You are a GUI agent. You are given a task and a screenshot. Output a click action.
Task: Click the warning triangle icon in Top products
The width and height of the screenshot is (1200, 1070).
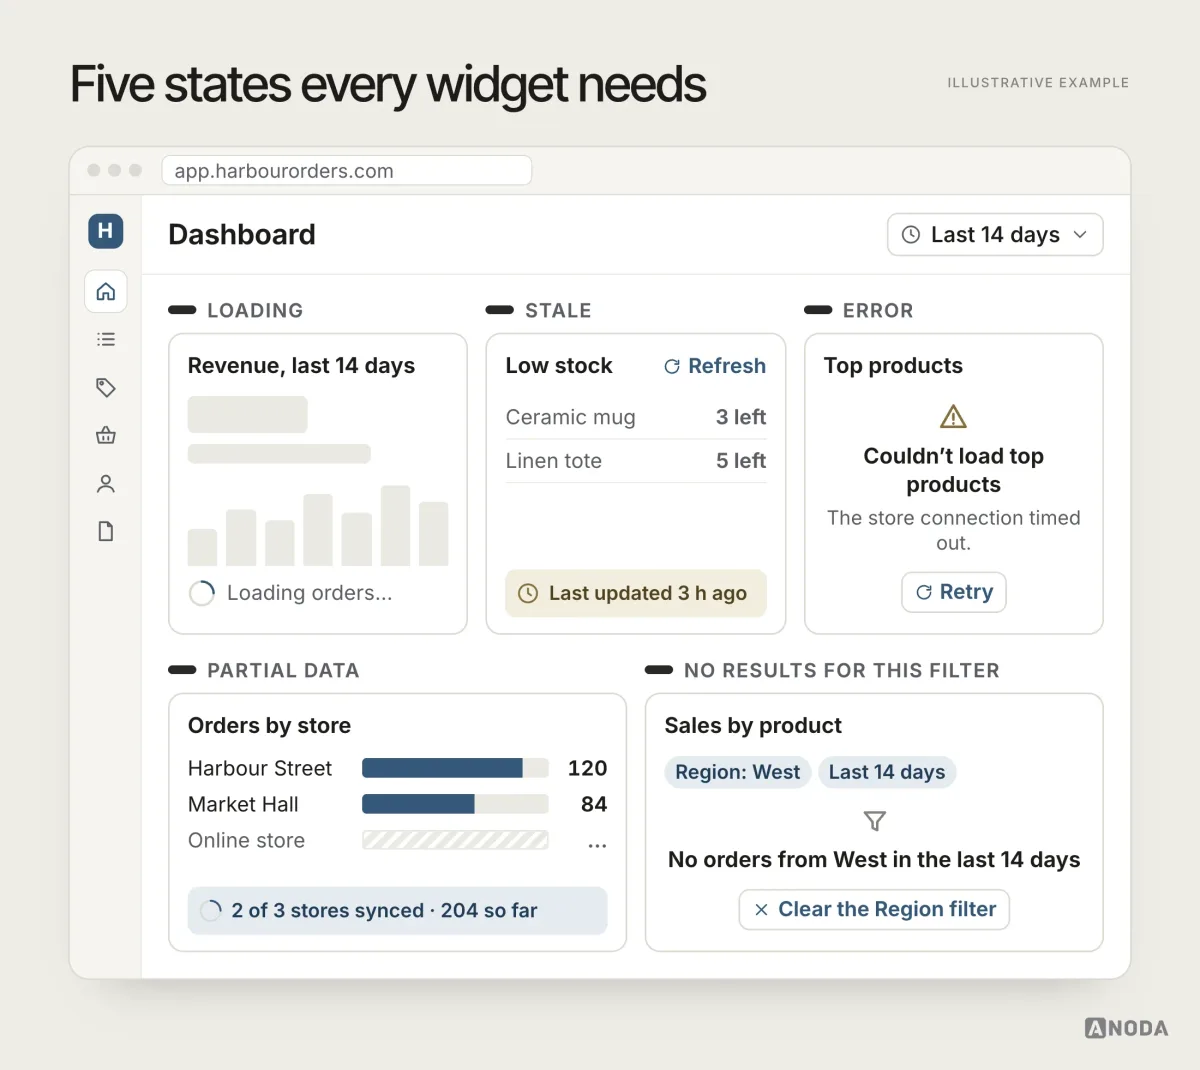954,416
